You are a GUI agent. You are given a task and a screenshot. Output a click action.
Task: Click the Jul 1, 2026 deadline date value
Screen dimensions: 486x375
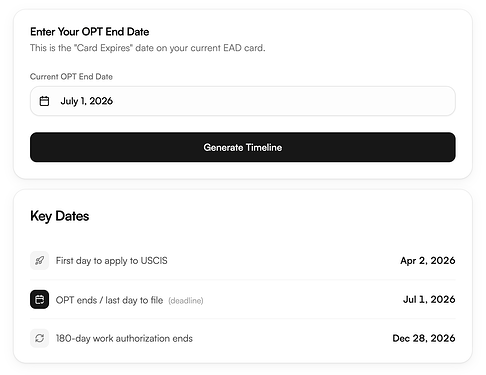tap(429, 299)
